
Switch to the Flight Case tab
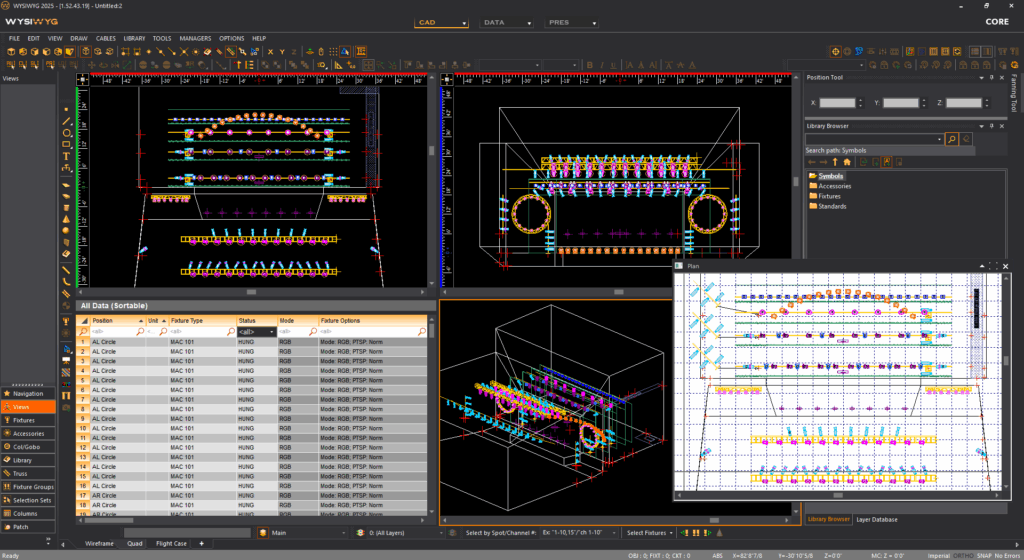(171, 543)
